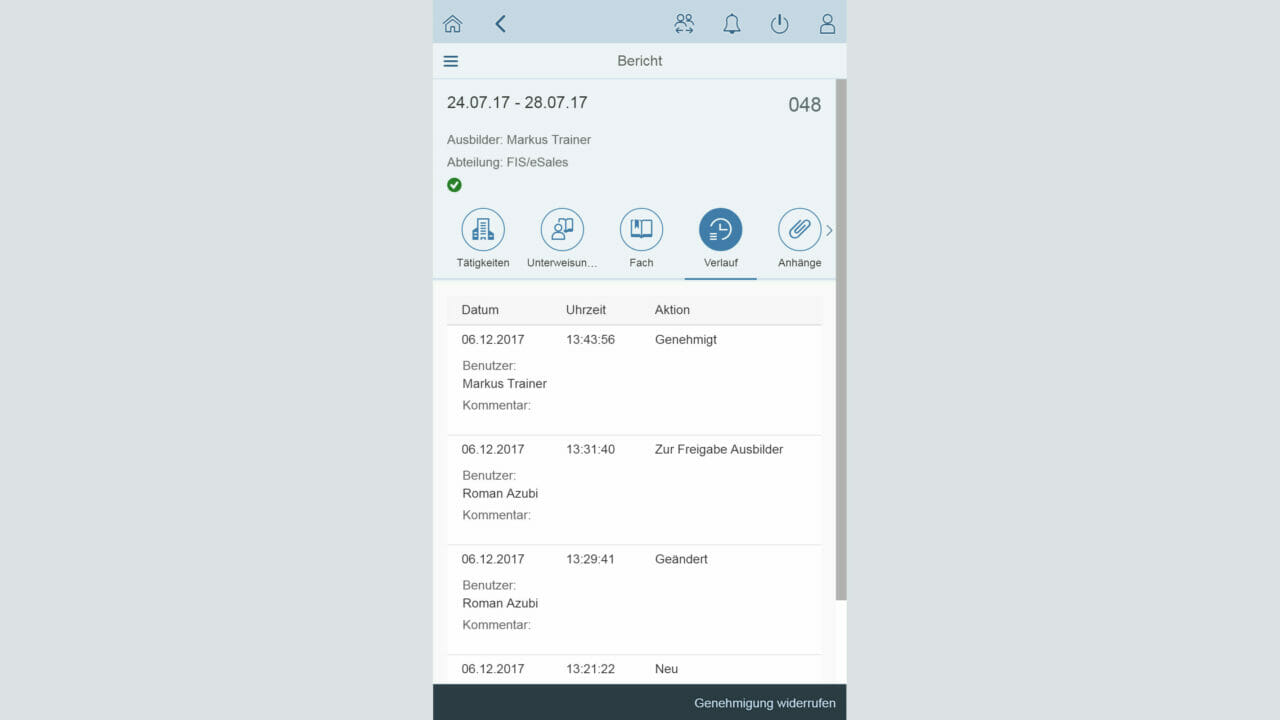Click user Markus Trainer in history
Image resolution: width=1280 pixels, height=720 pixels.
coord(504,384)
